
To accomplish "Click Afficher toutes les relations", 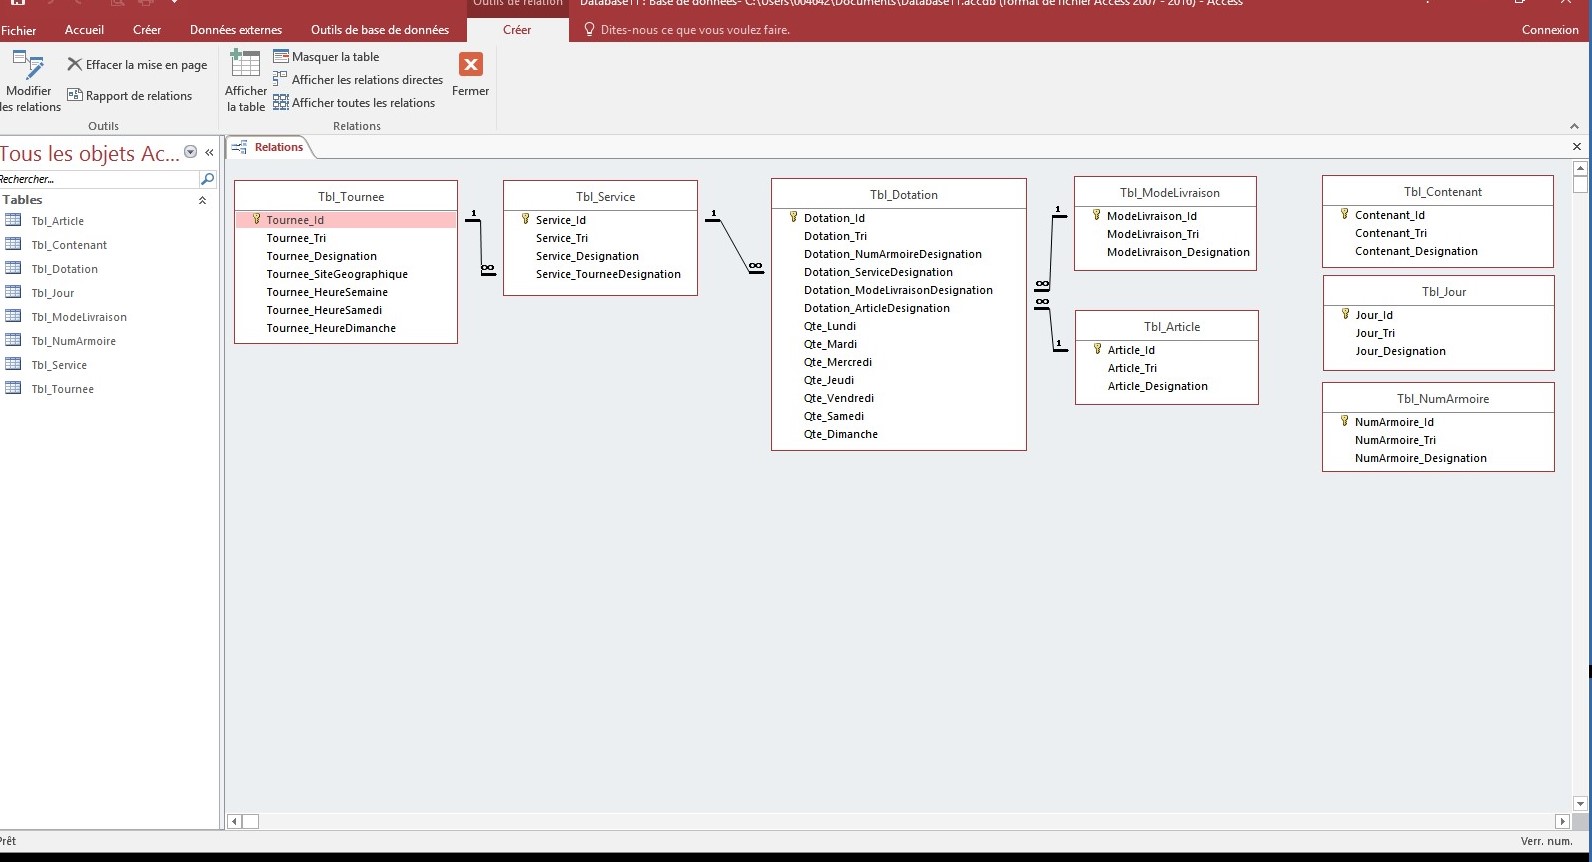I will tap(354, 103).
